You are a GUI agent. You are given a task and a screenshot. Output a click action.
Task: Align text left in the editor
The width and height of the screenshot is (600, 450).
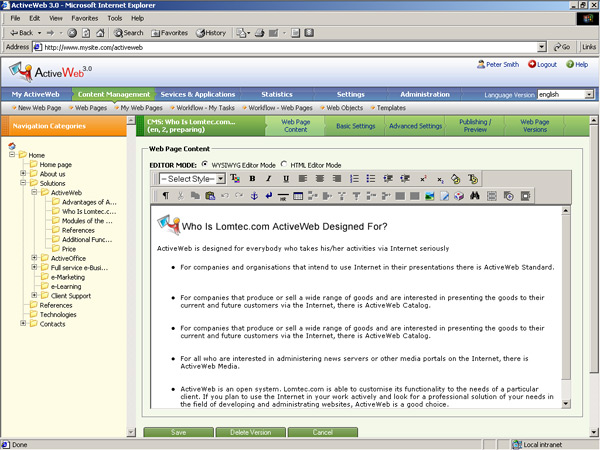pos(303,179)
